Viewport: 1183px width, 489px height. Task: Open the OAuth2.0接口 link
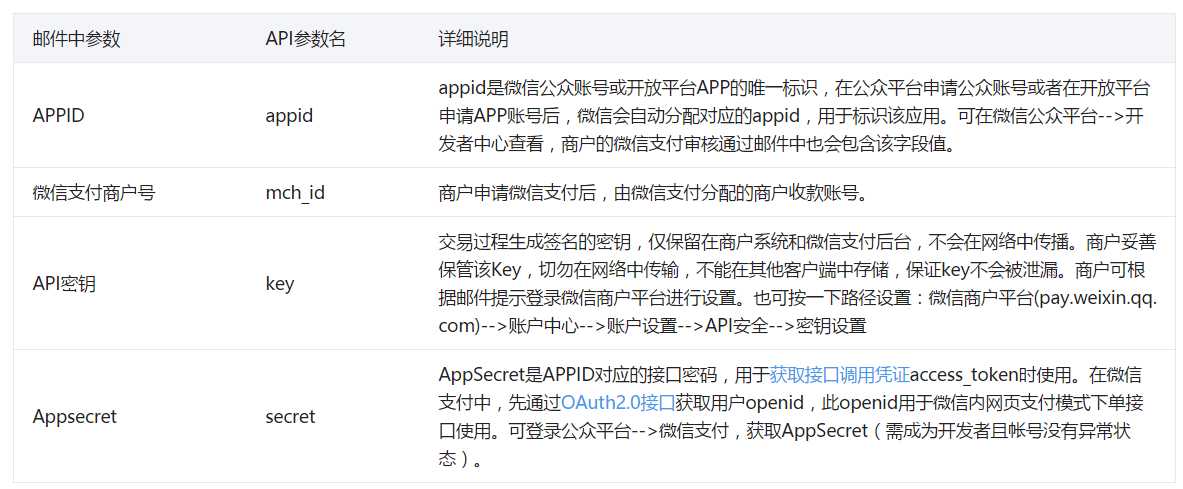[617, 403]
